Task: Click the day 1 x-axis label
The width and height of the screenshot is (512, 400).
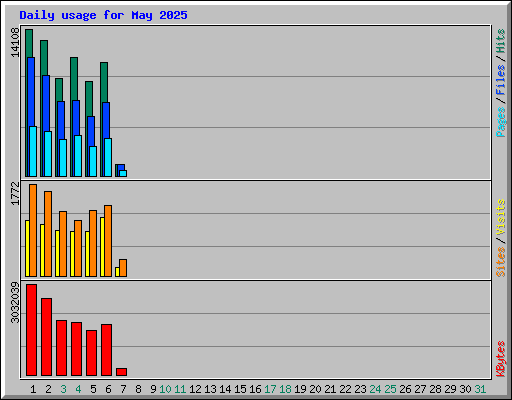Action: tap(33, 389)
